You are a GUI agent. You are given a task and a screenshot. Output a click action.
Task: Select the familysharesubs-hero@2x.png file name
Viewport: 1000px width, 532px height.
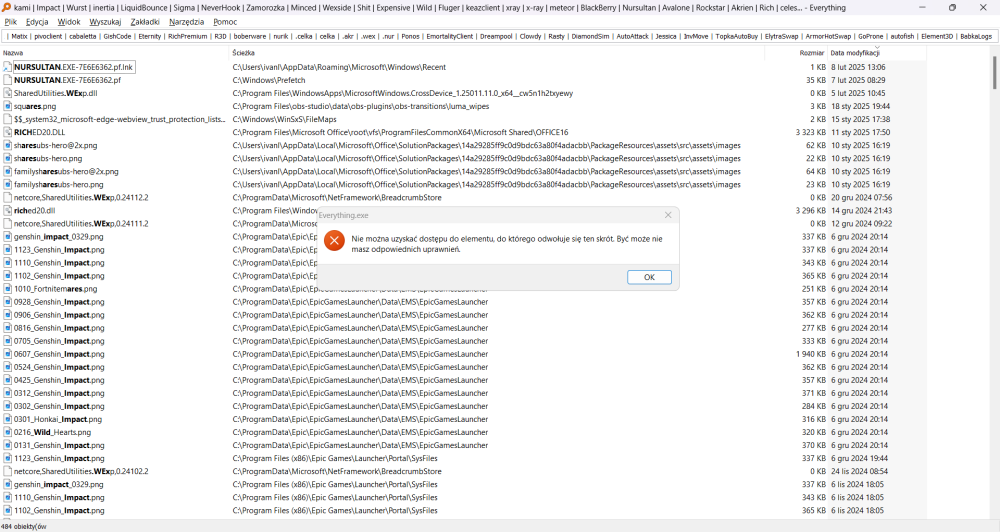(66, 172)
